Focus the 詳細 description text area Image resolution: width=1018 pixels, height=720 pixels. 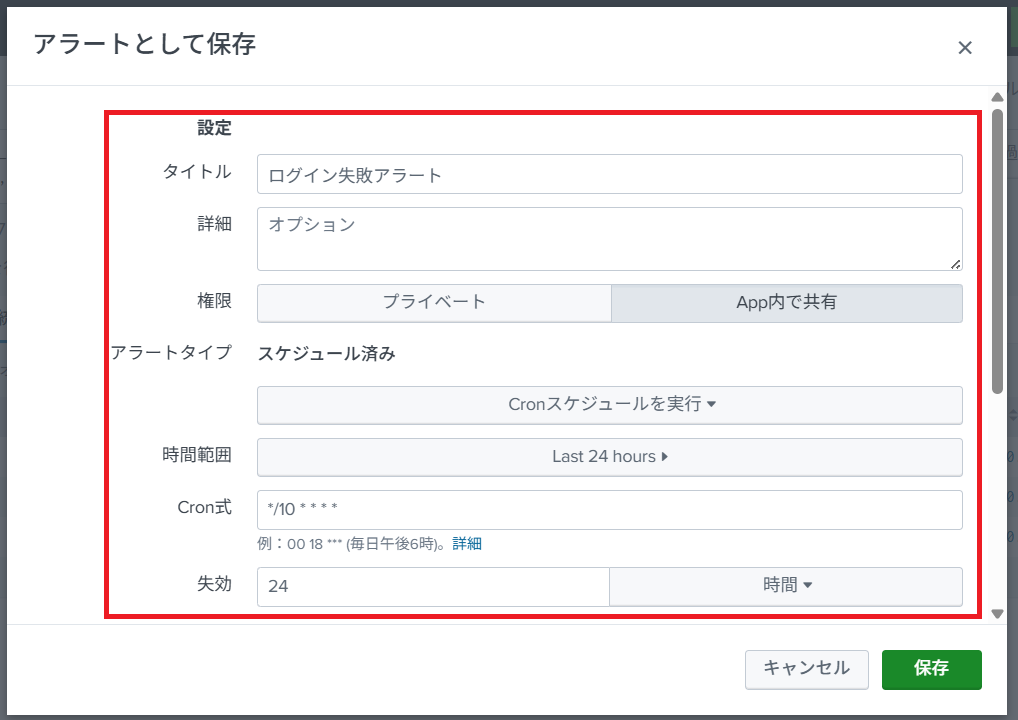[610, 239]
